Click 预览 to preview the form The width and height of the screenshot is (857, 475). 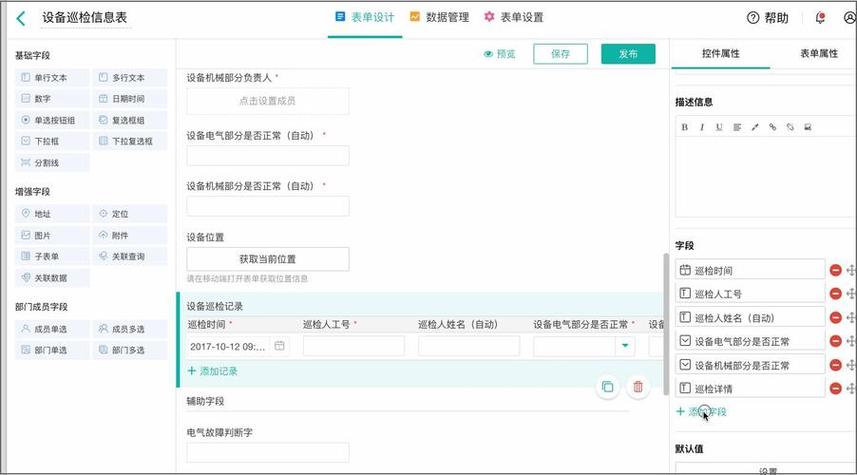click(x=500, y=54)
